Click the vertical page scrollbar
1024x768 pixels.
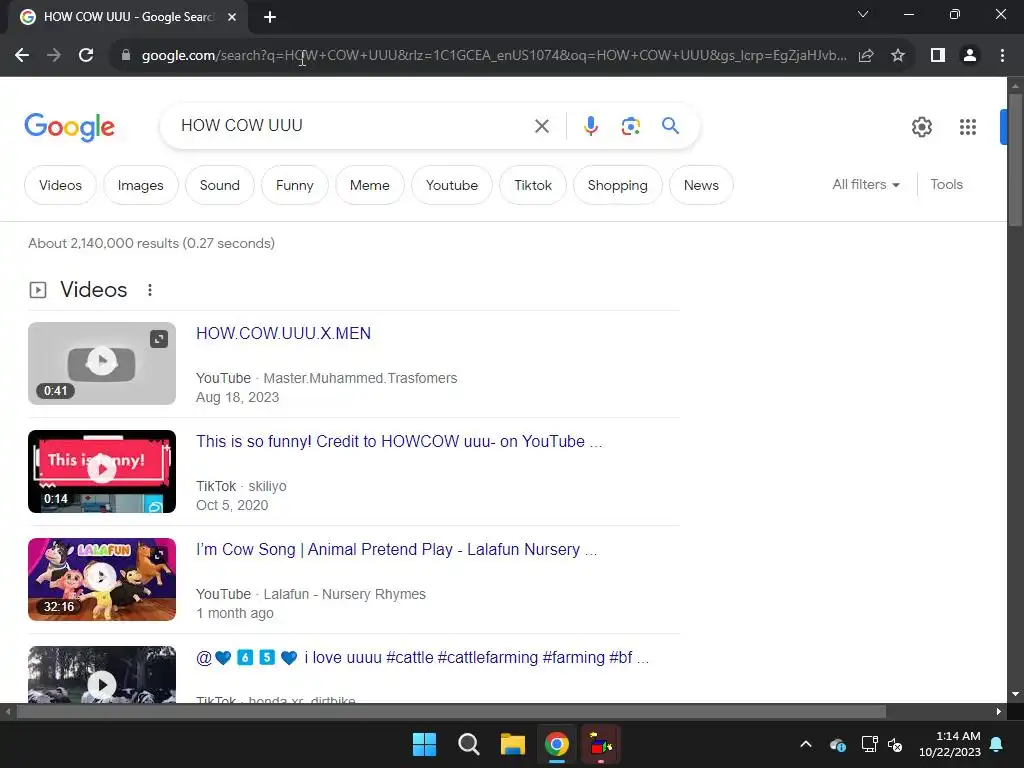pyautogui.click(x=1015, y=159)
